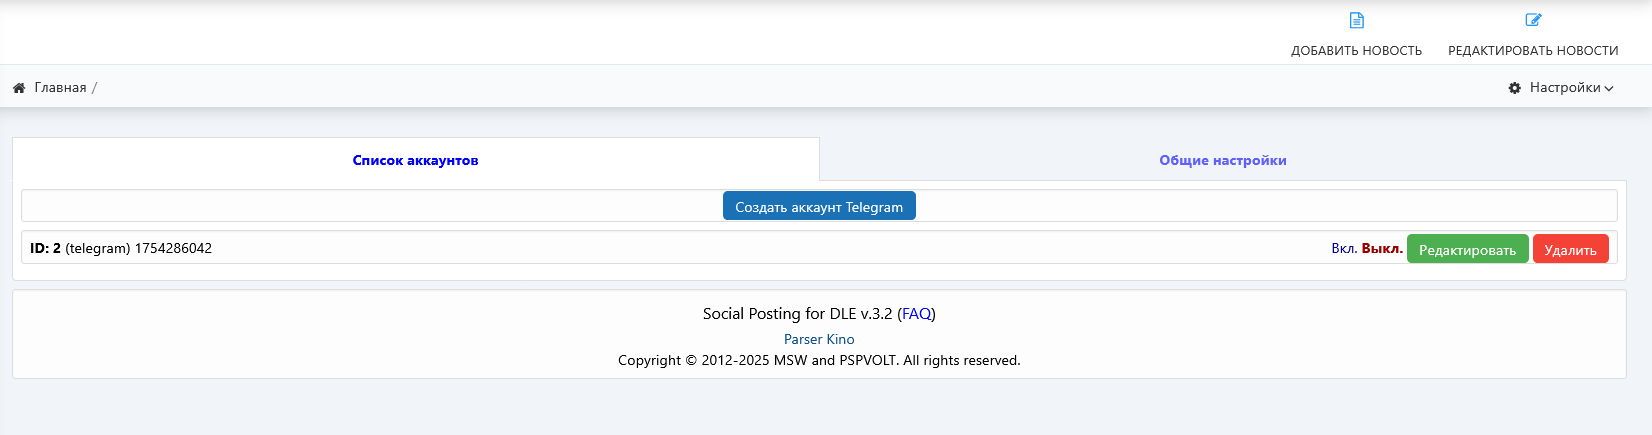Click the Social Posting for DLE title
1652x435 pixels.
[798, 314]
